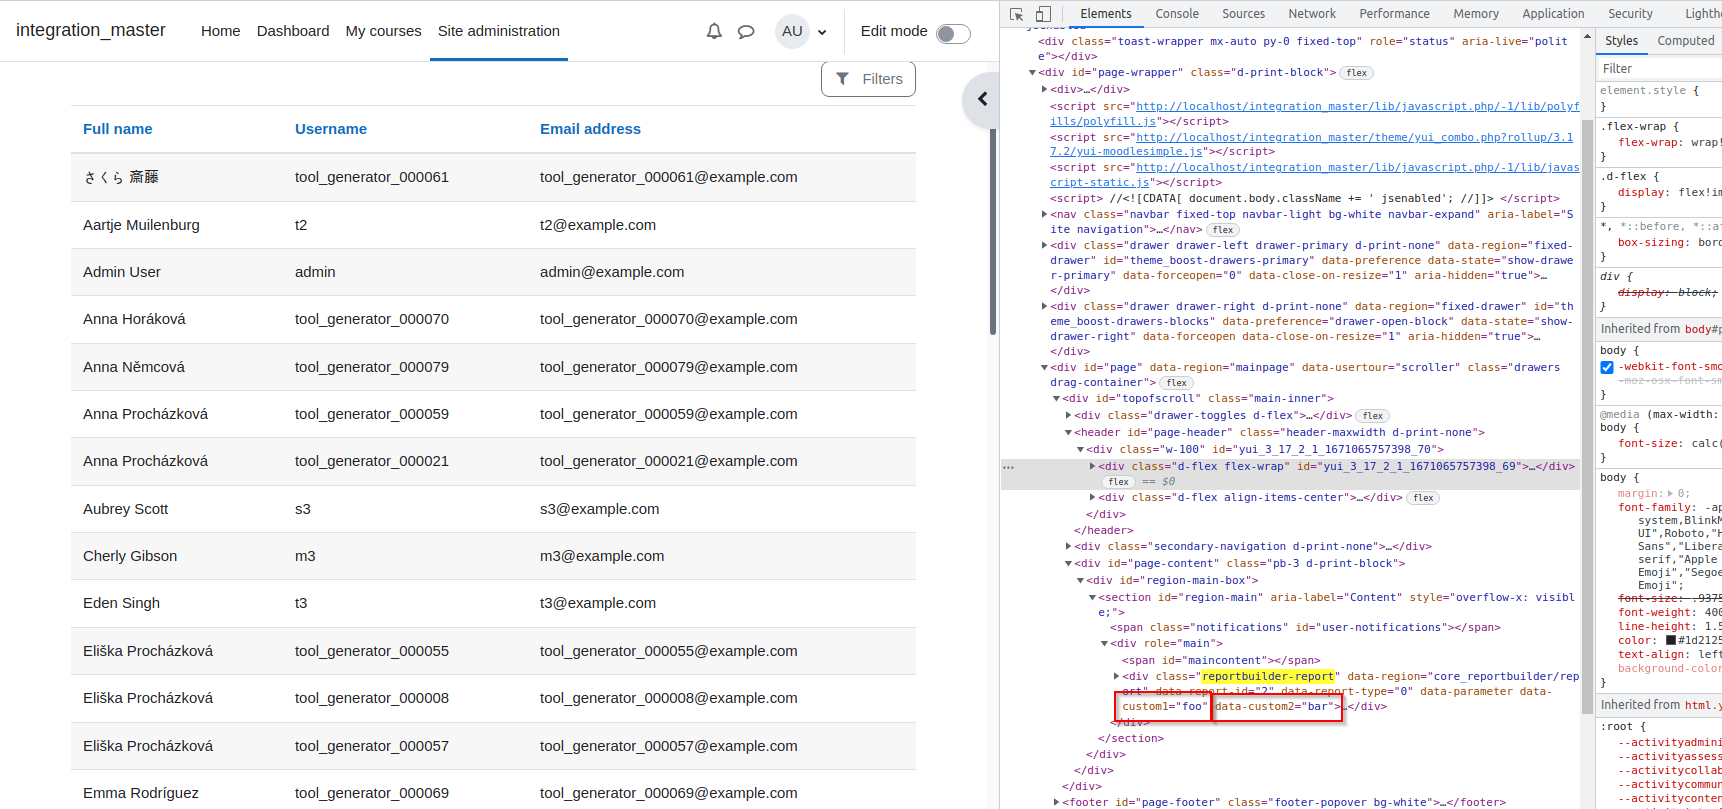Click the m3@example.com email cell
The width and height of the screenshot is (1722, 809).
pyautogui.click(x=602, y=556)
